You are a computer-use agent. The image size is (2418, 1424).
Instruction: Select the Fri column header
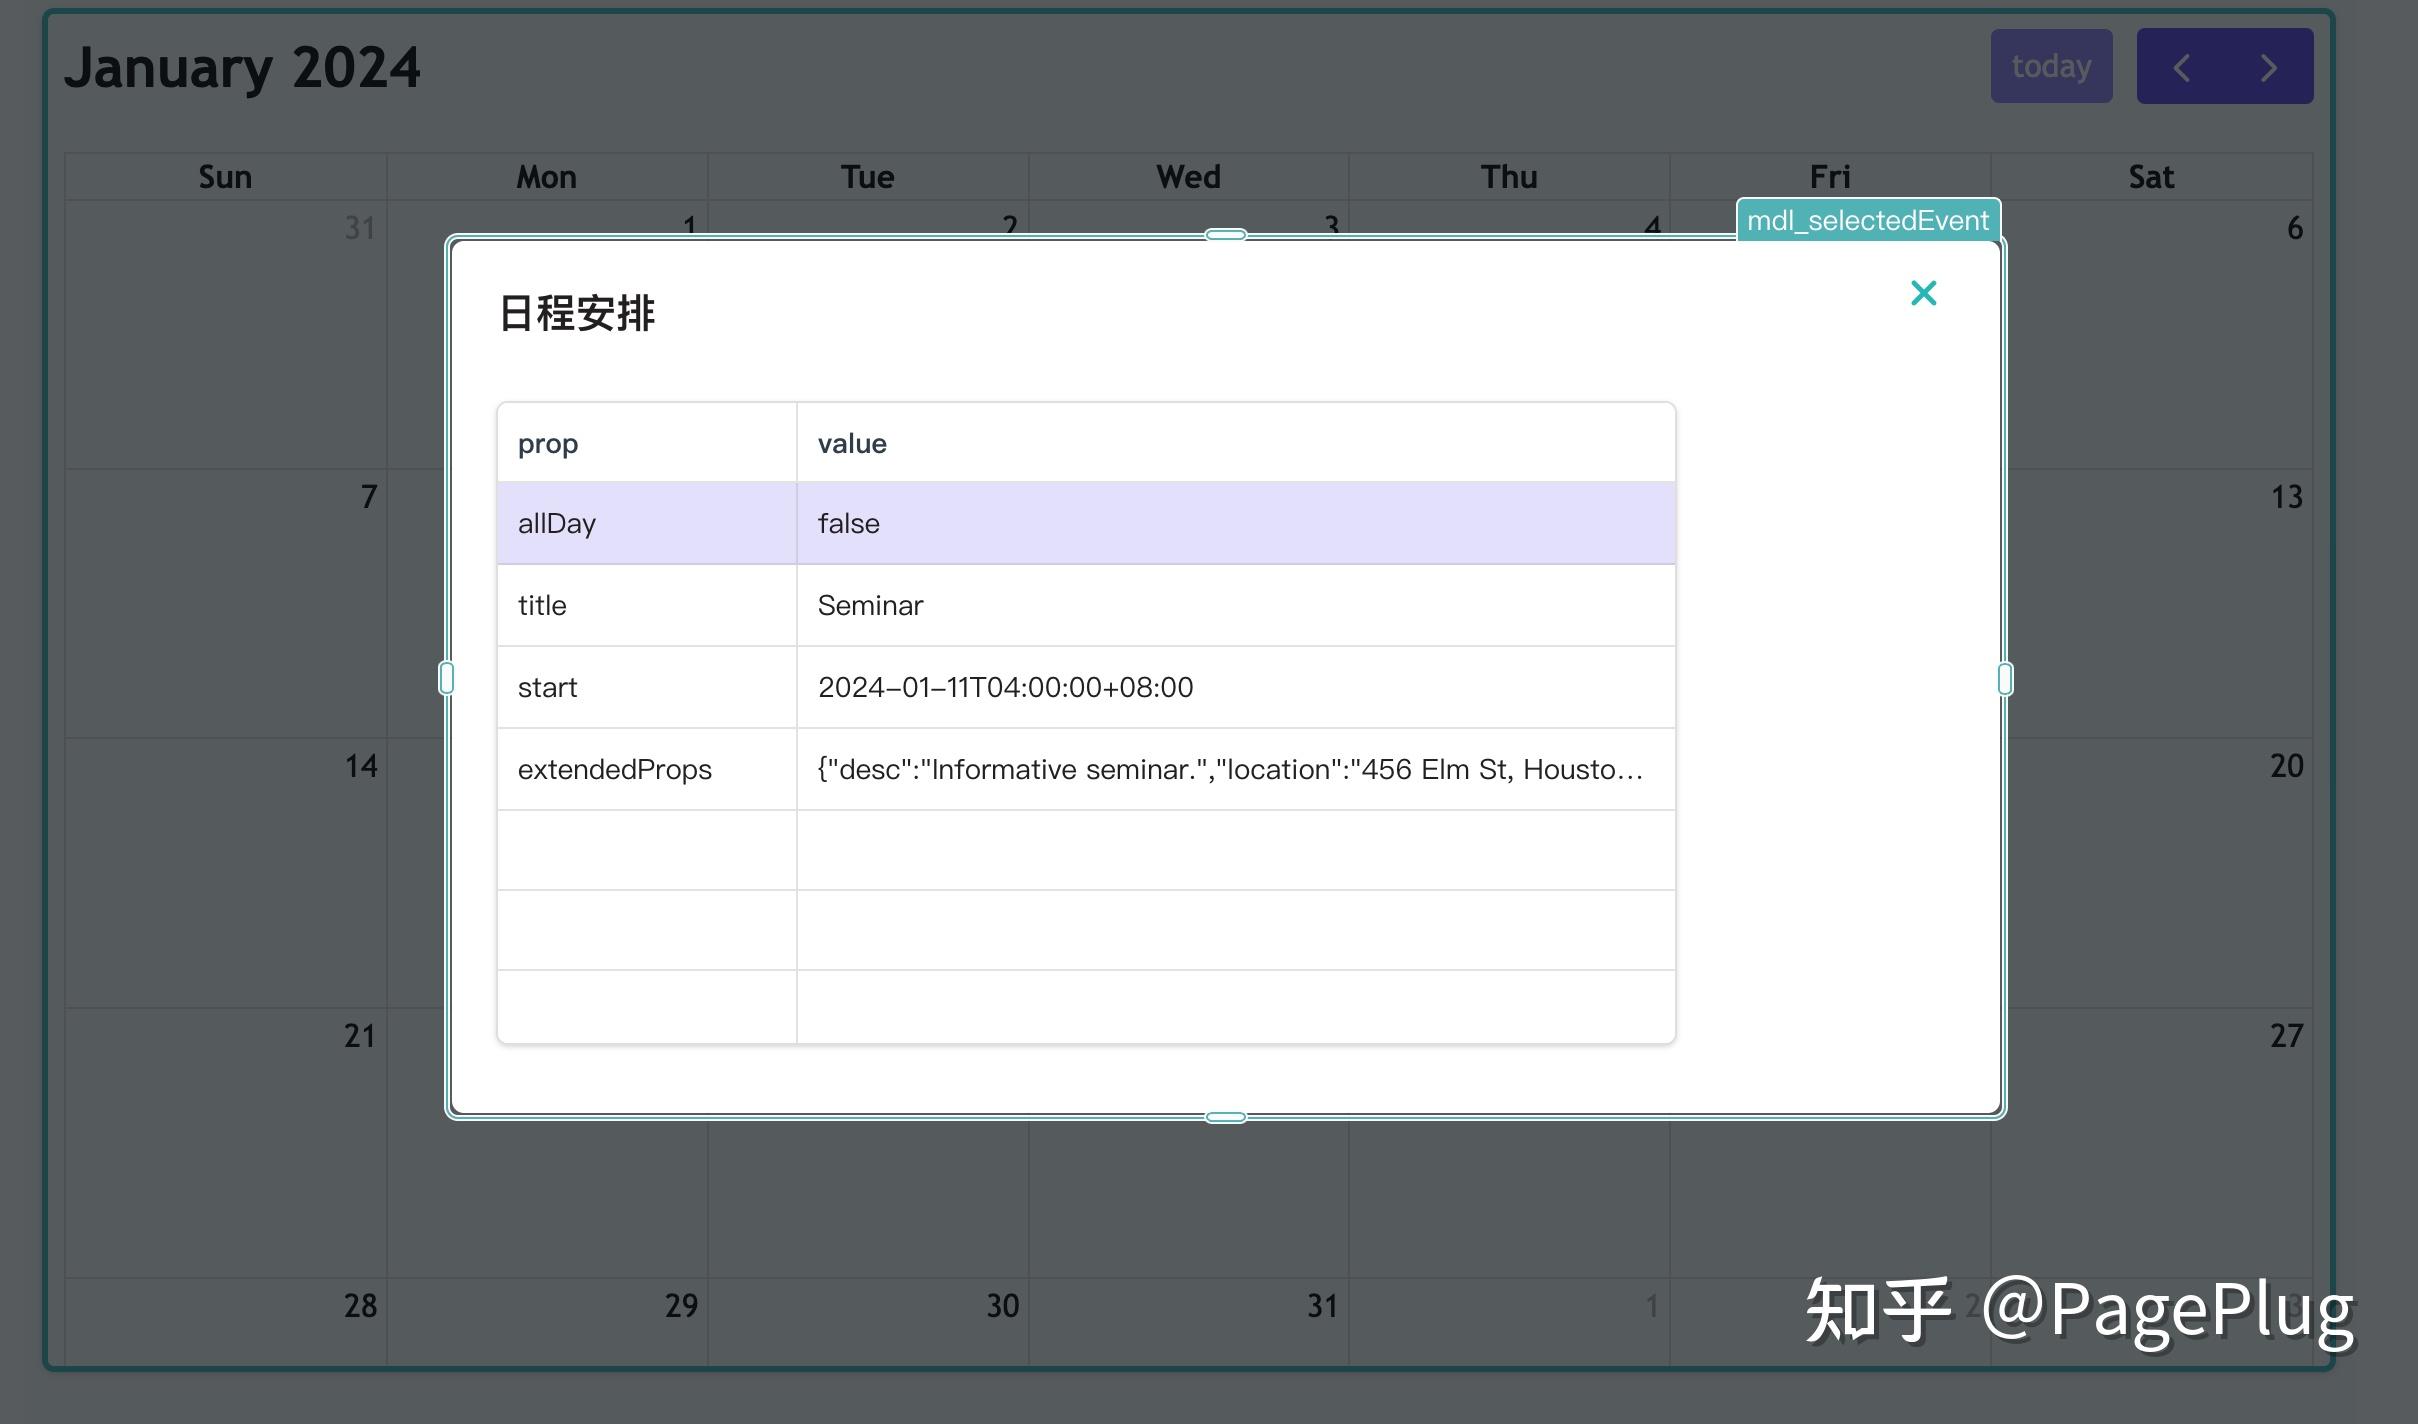tap(1830, 176)
